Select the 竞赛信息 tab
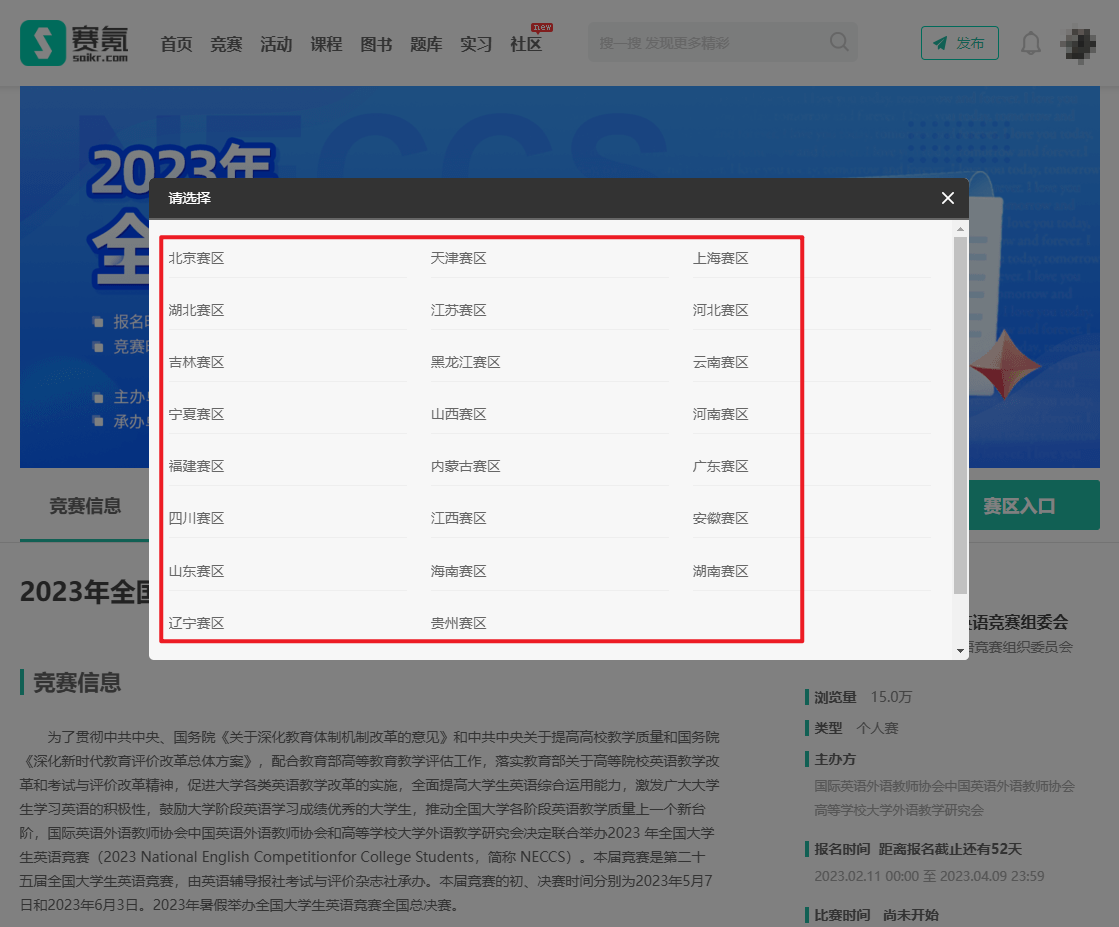This screenshot has height=927, width=1119. click(x=85, y=506)
